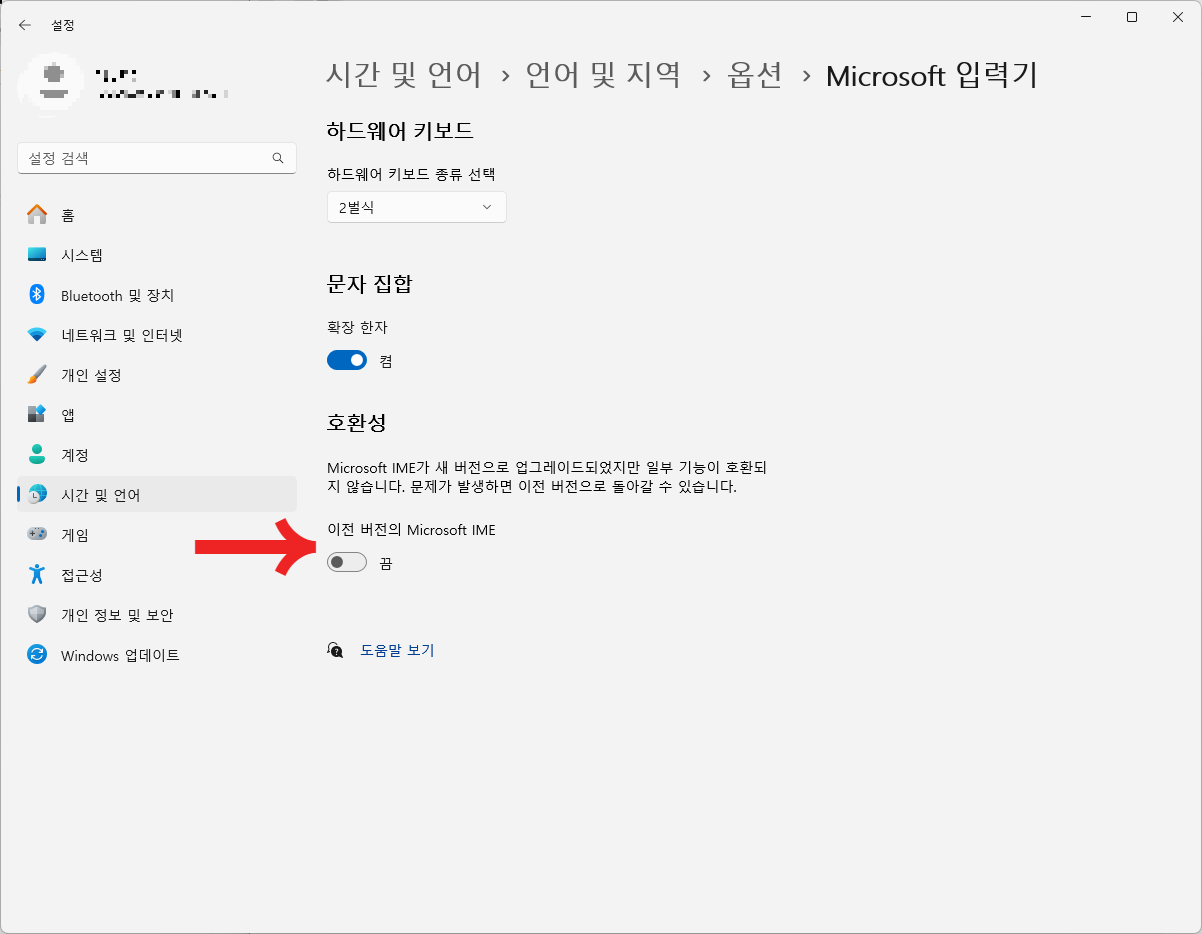Image resolution: width=1202 pixels, height=934 pixels.
Task: Click the search magnifier icon
Action: tap(278, 158)
